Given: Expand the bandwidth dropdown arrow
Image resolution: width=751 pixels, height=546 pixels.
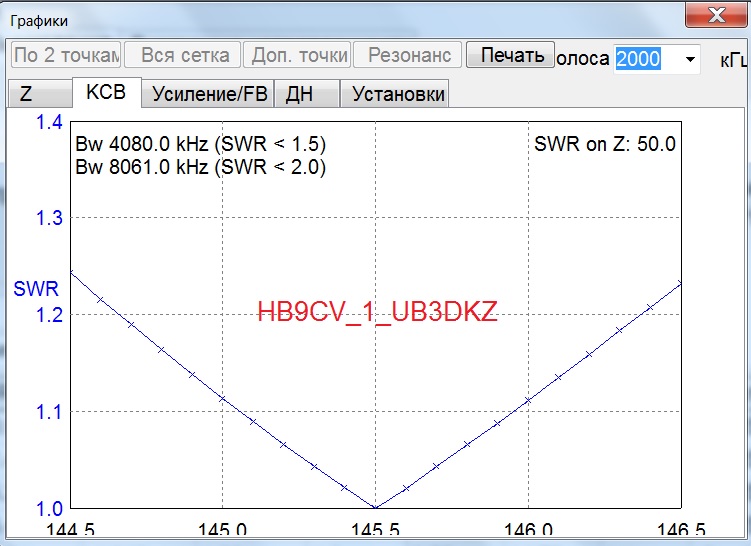Looking at the screenshot, I should click(x=690, y=59).
